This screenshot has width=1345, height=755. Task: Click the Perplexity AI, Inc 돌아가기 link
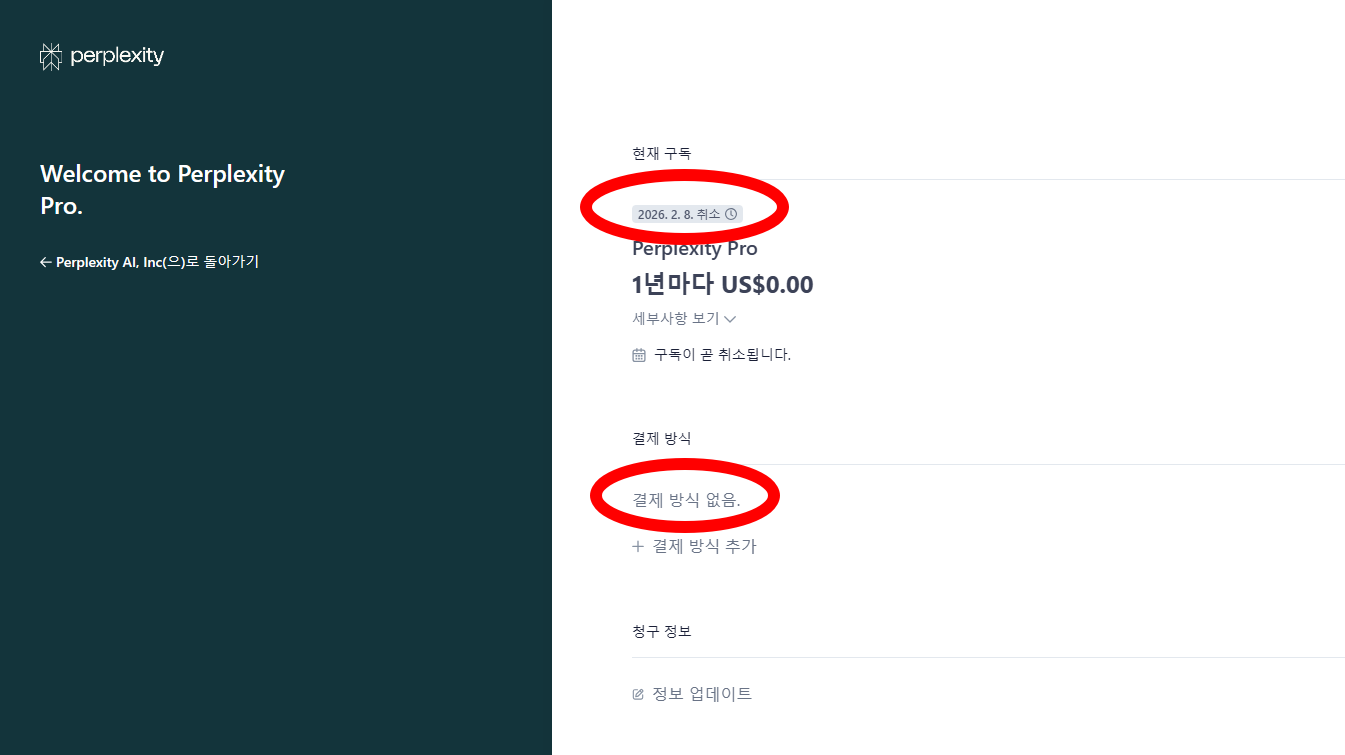coord(150,261)
